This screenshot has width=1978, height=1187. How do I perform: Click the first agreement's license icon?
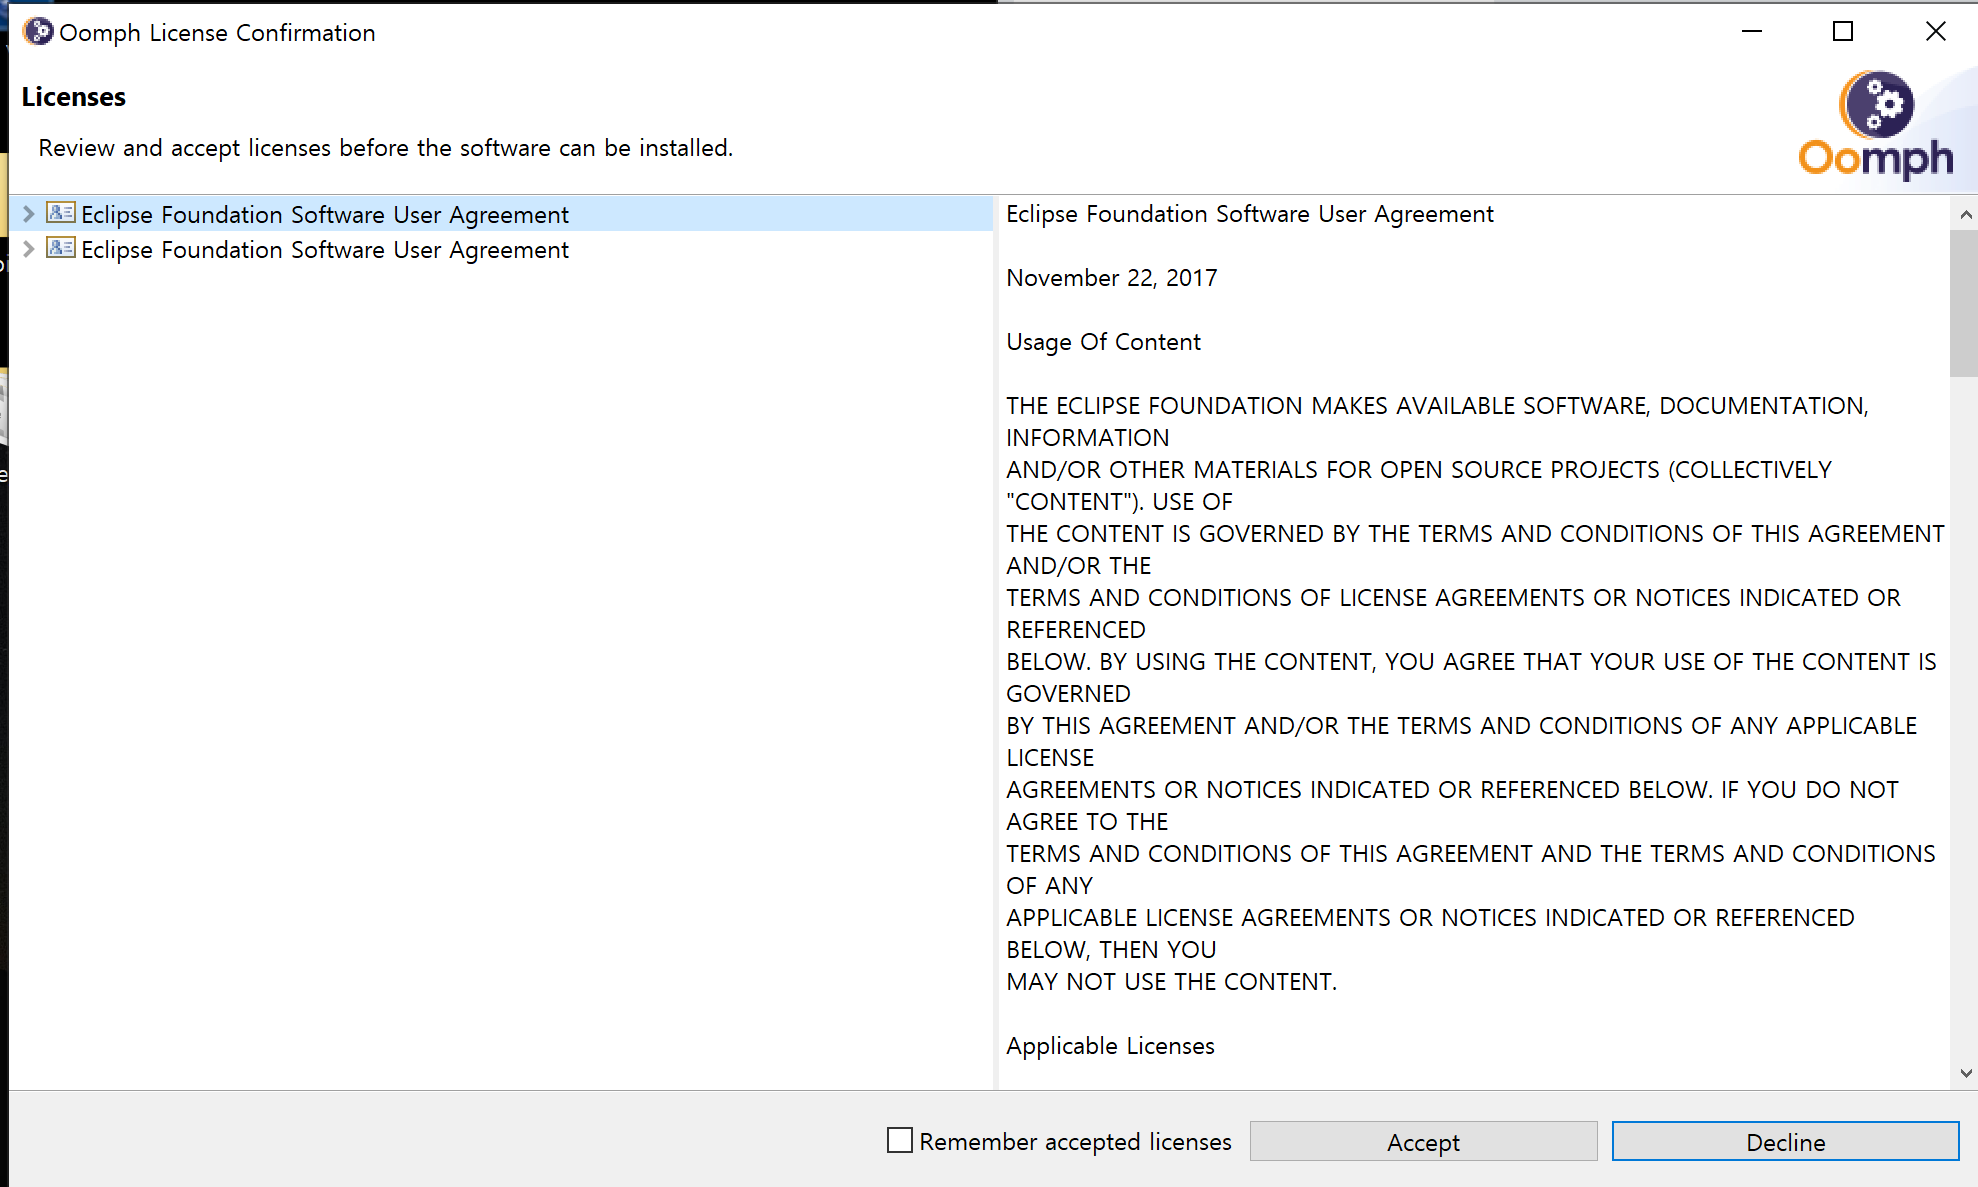61,213
